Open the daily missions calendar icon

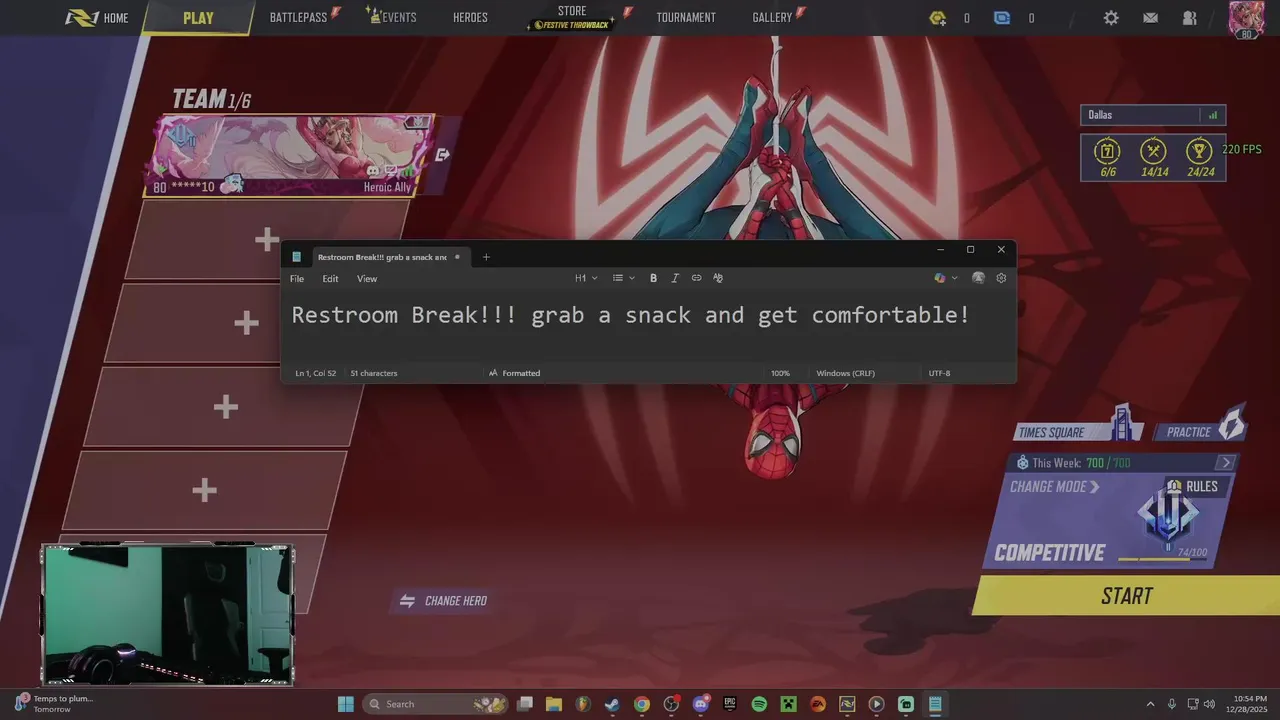pos(1107,151)
